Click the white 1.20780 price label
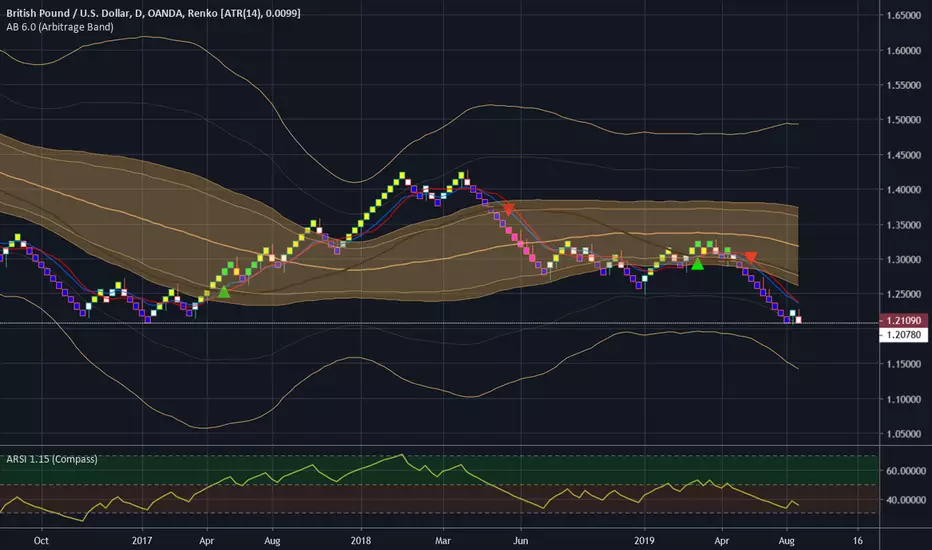Image resolution: width=932 pixels, height=550 pixels. click(x=903, y=335)
